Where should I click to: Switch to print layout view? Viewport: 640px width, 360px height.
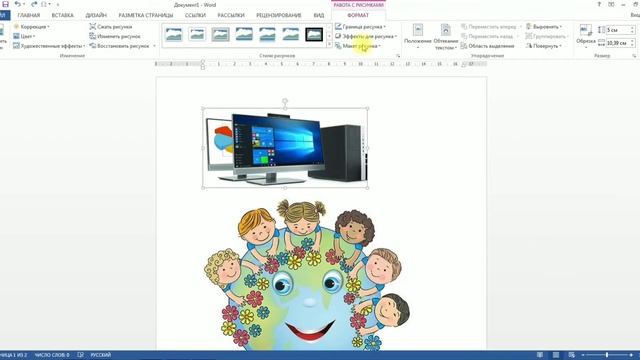coord(556,355)
